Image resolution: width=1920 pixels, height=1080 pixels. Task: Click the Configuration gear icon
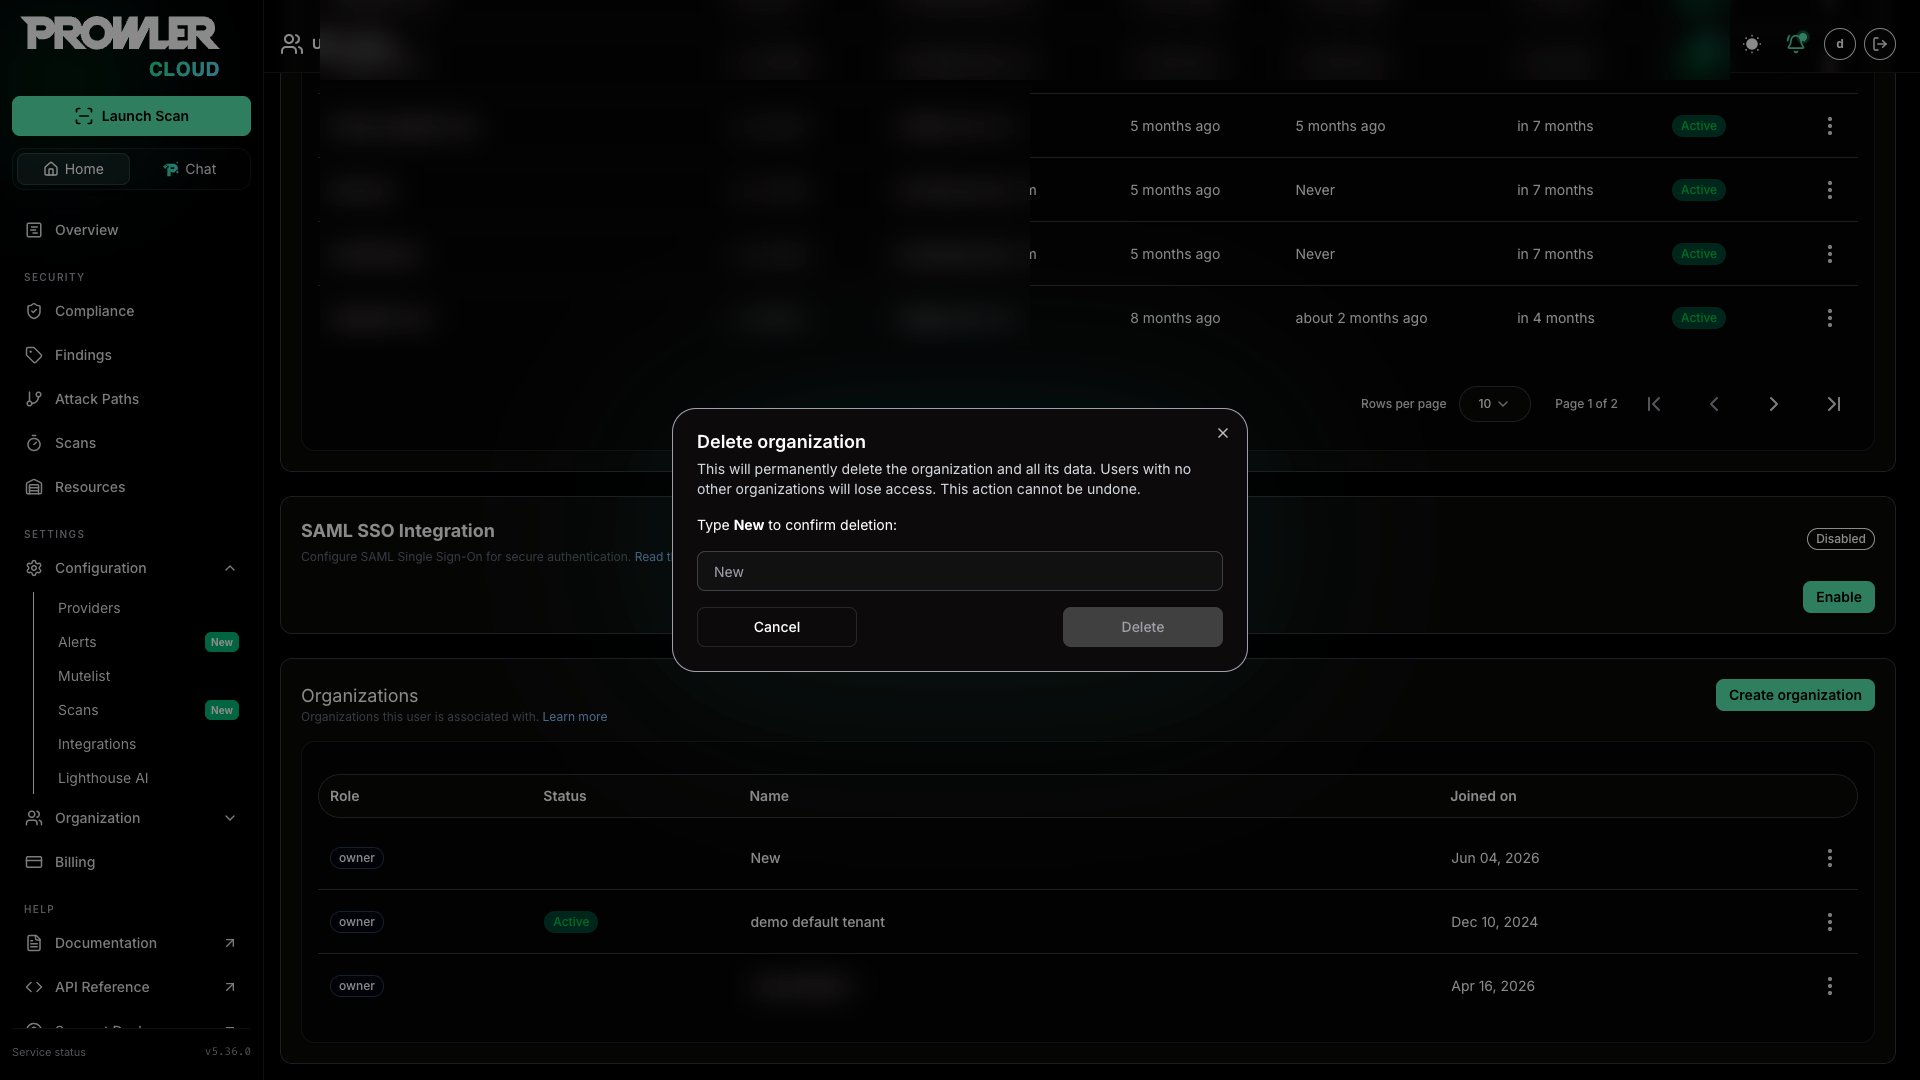34,568
